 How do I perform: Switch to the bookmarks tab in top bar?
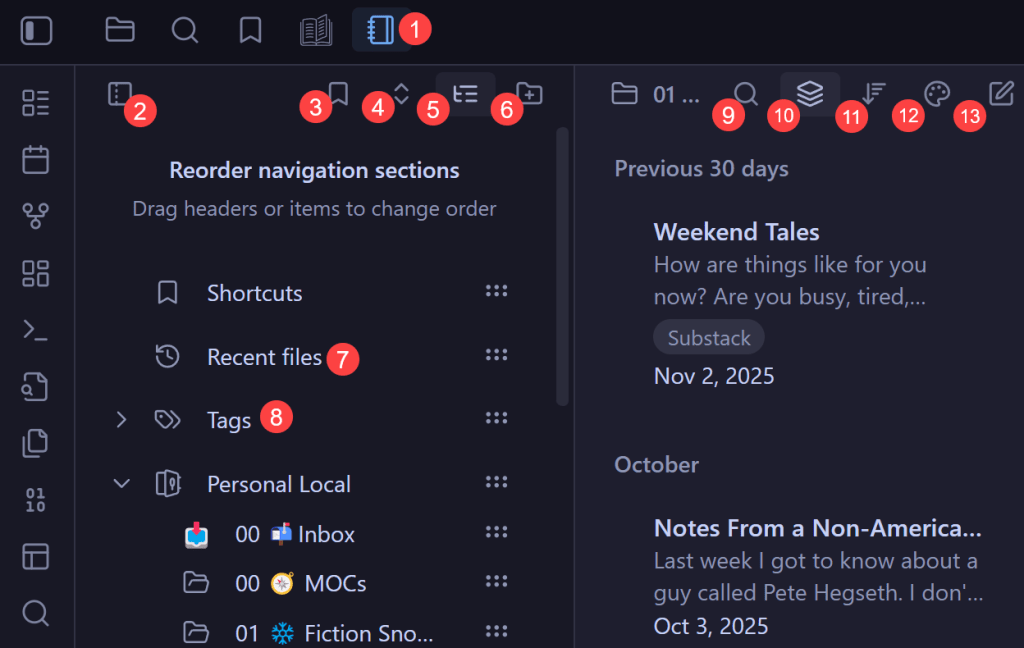(x=250, y=30)
